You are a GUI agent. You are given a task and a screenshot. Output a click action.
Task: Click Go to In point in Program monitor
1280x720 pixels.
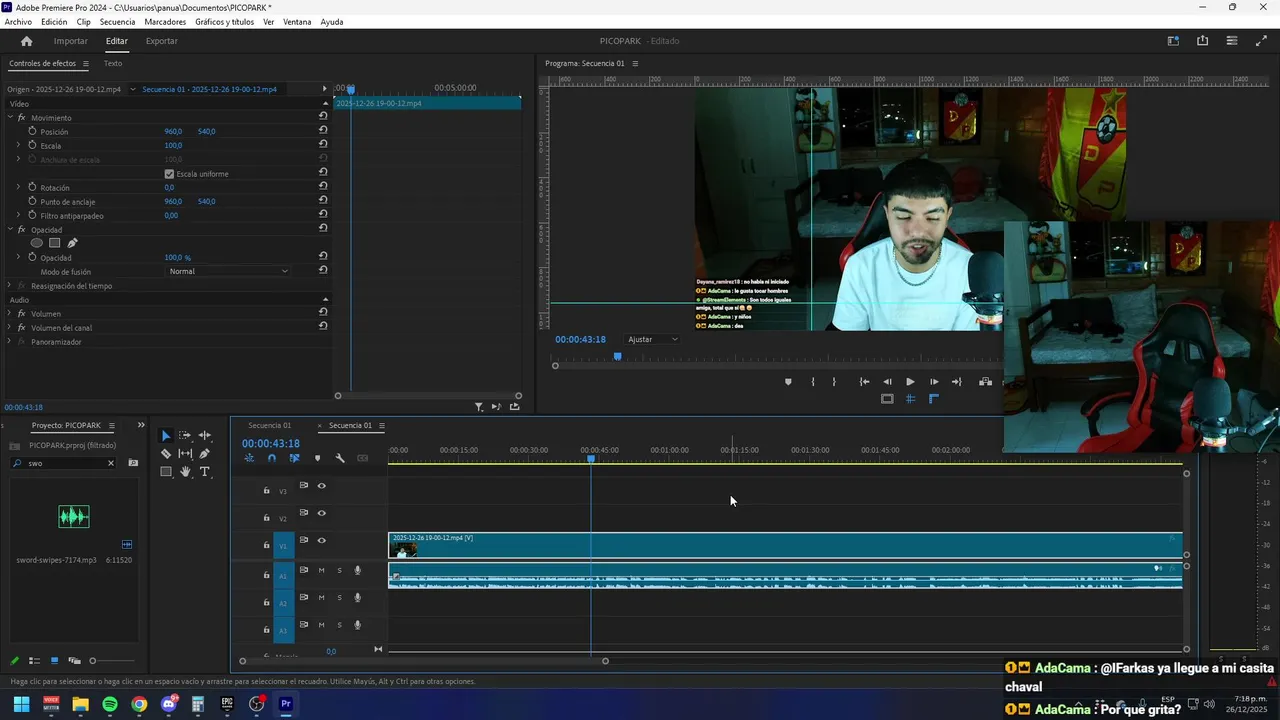point(864,382)
